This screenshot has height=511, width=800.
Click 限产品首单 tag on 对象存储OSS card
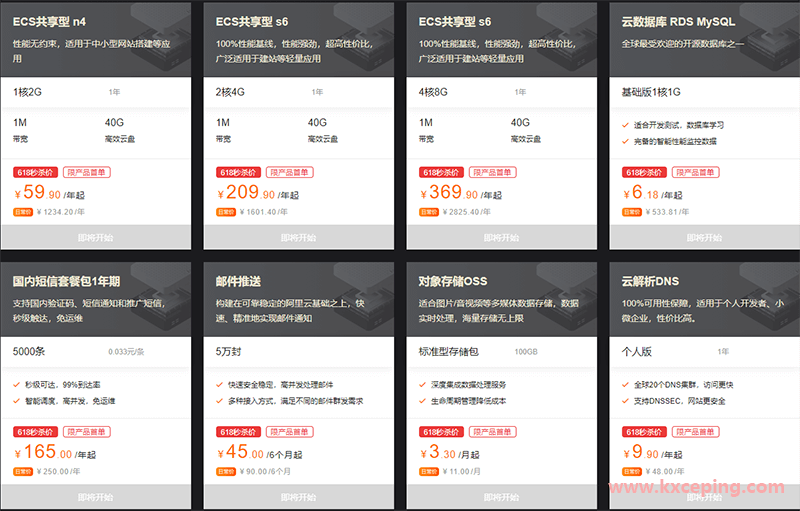click(493, 432)
